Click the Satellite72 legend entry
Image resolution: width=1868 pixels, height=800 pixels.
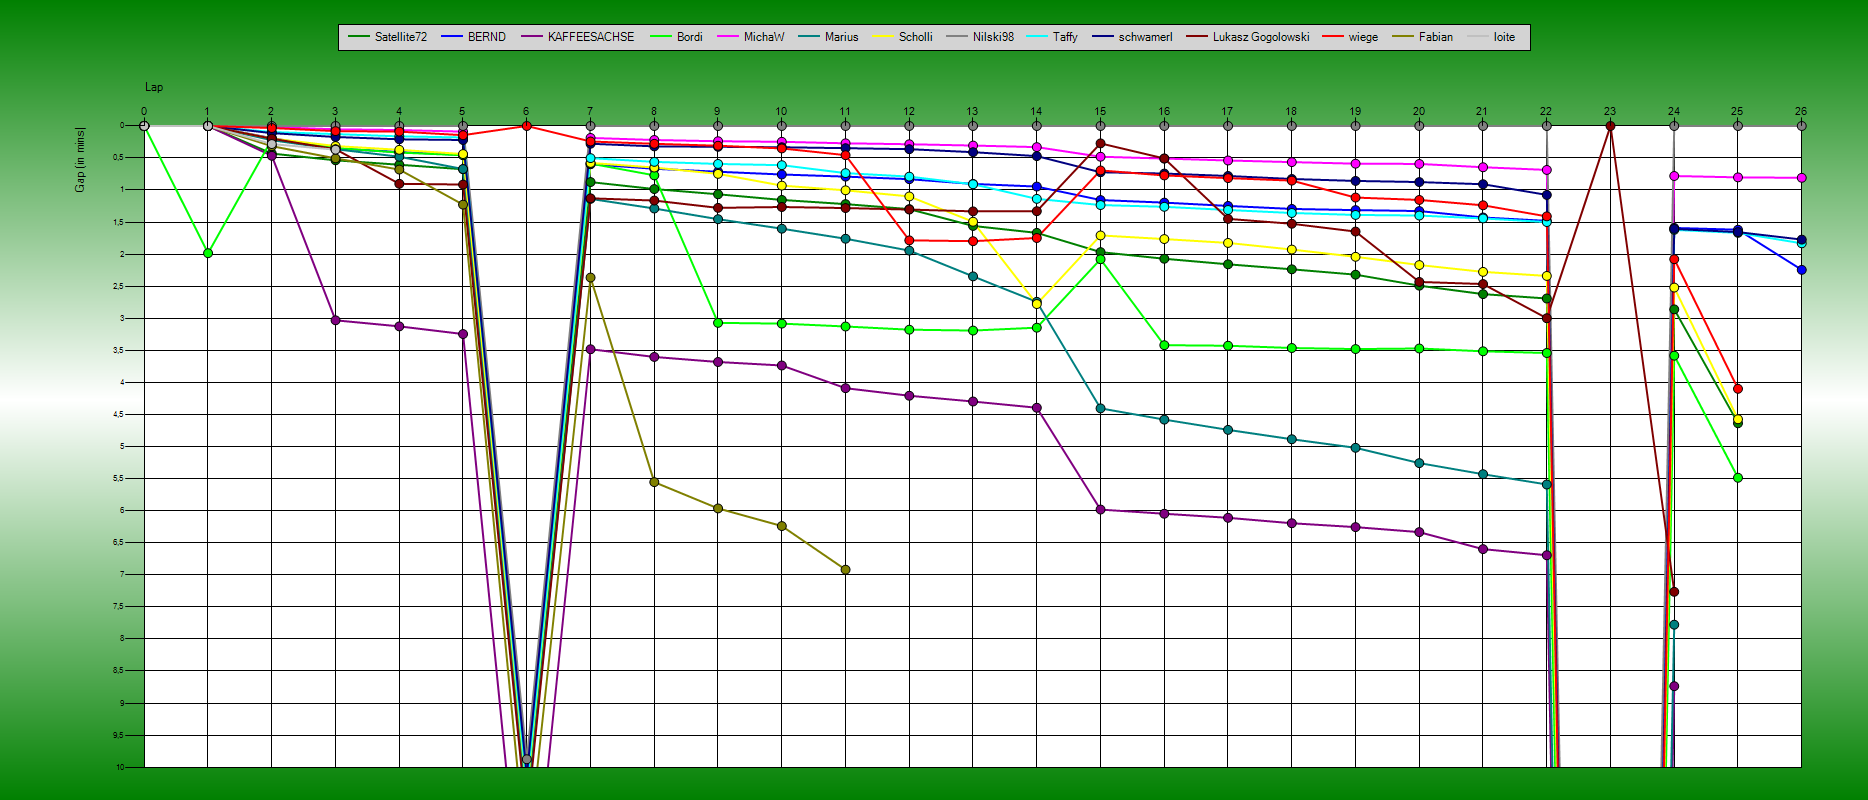coord(388,37)
